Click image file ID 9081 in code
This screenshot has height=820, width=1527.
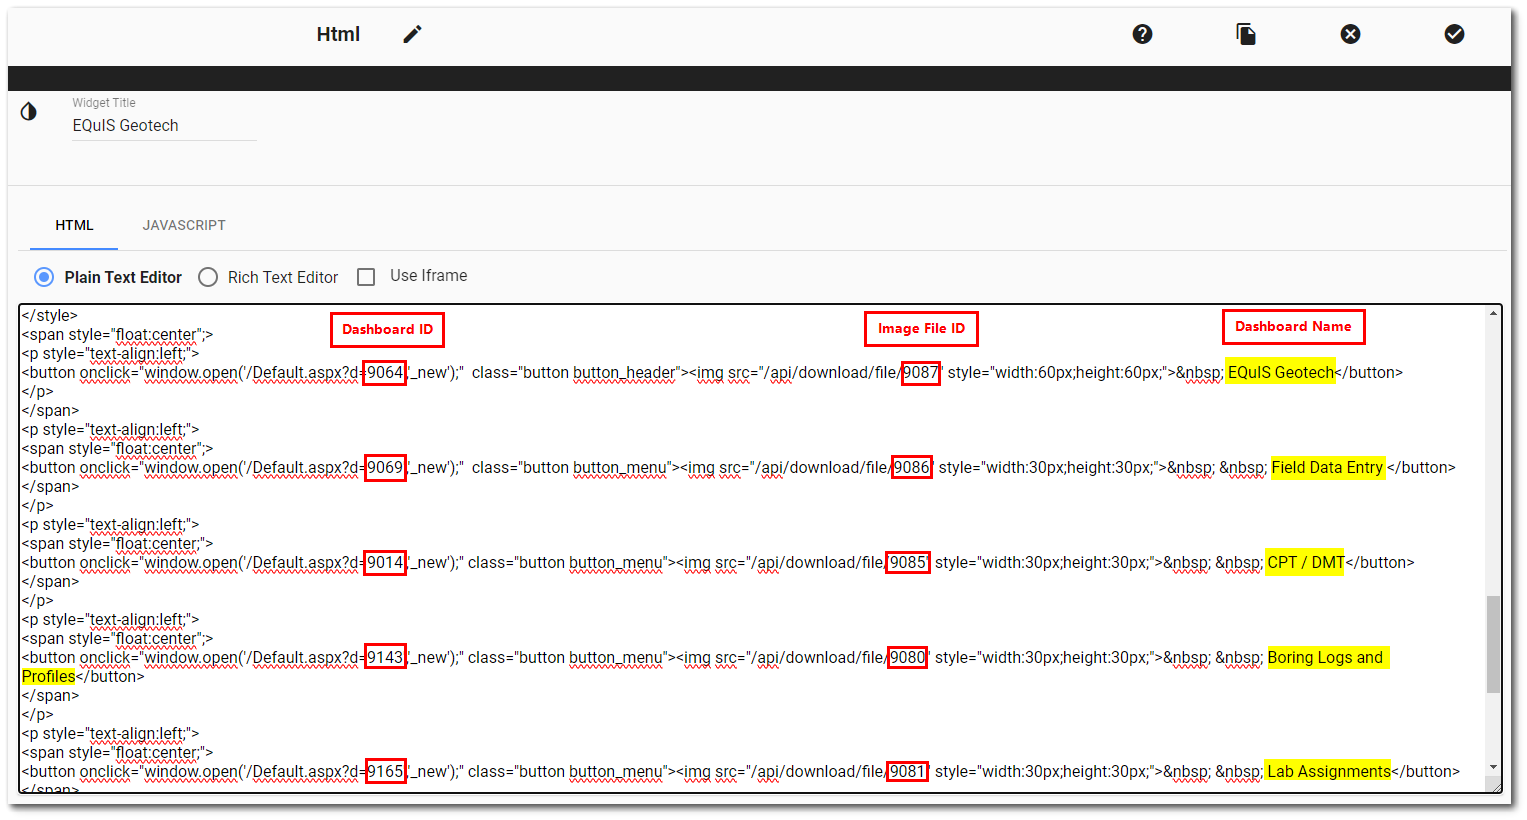pyautogui.click(x=908, y=771)
